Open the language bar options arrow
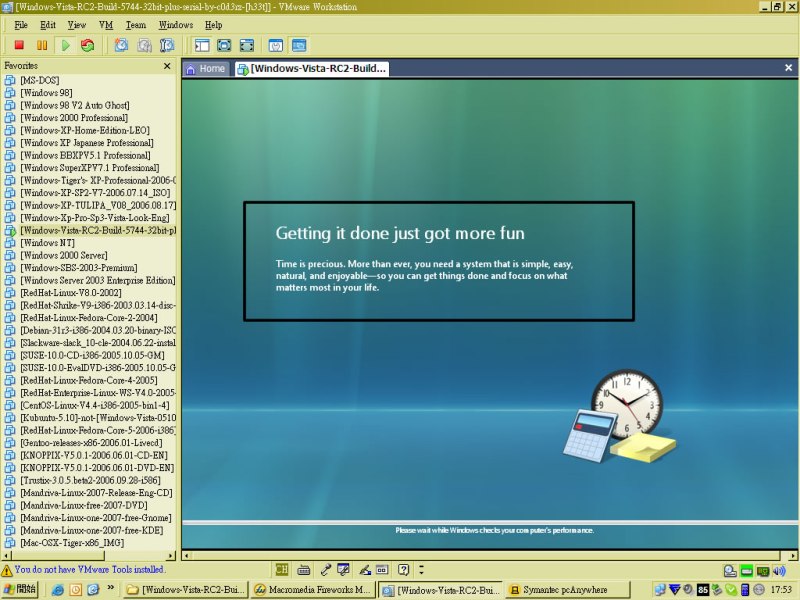 pyautogui.click(x=421, y=569)
